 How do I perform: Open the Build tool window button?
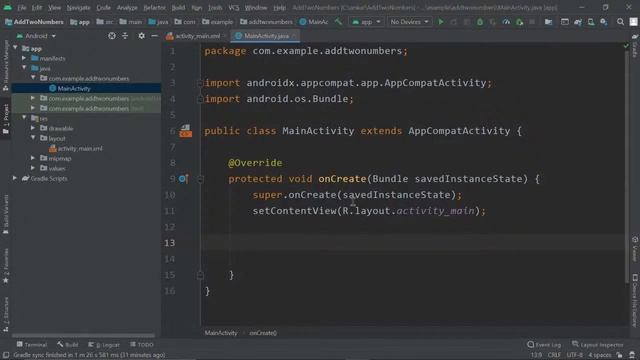point(68,344)
